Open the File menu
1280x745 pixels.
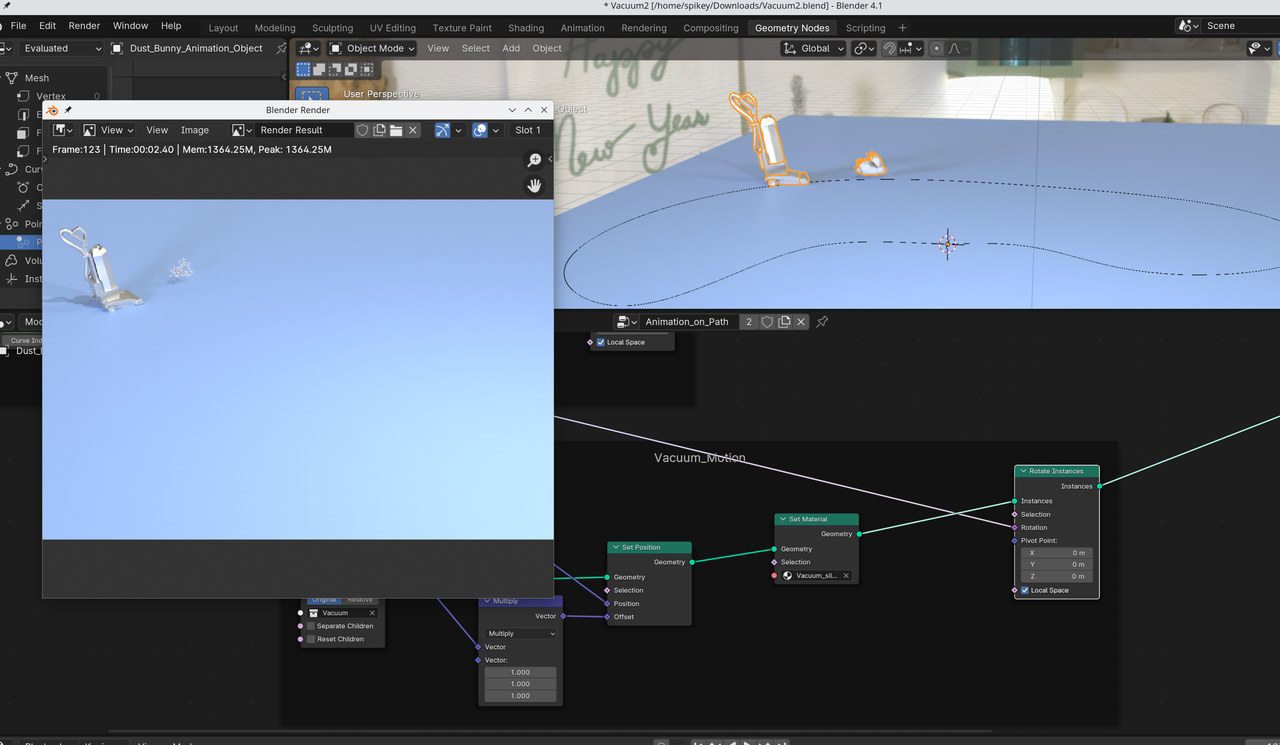[18, 26]
